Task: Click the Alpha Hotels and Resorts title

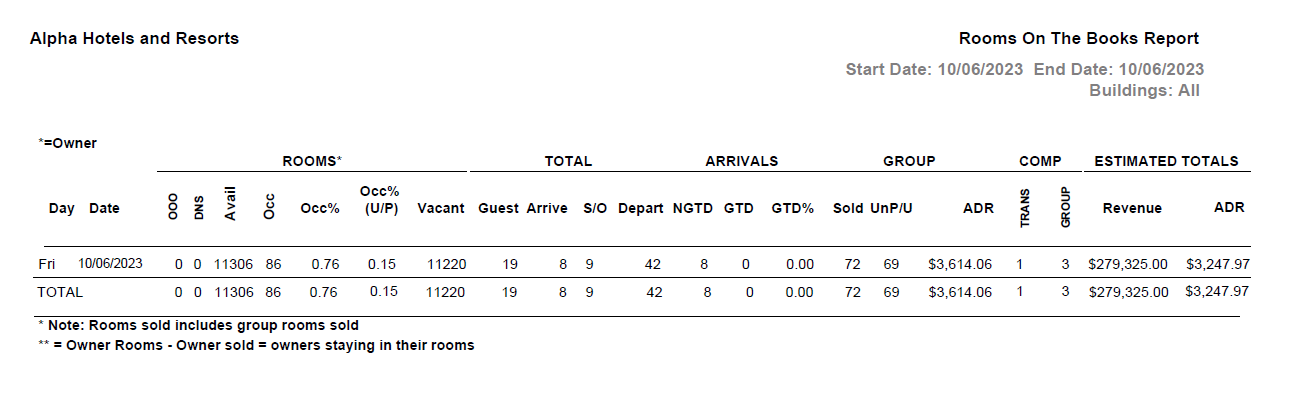Action: coord(134,39)
